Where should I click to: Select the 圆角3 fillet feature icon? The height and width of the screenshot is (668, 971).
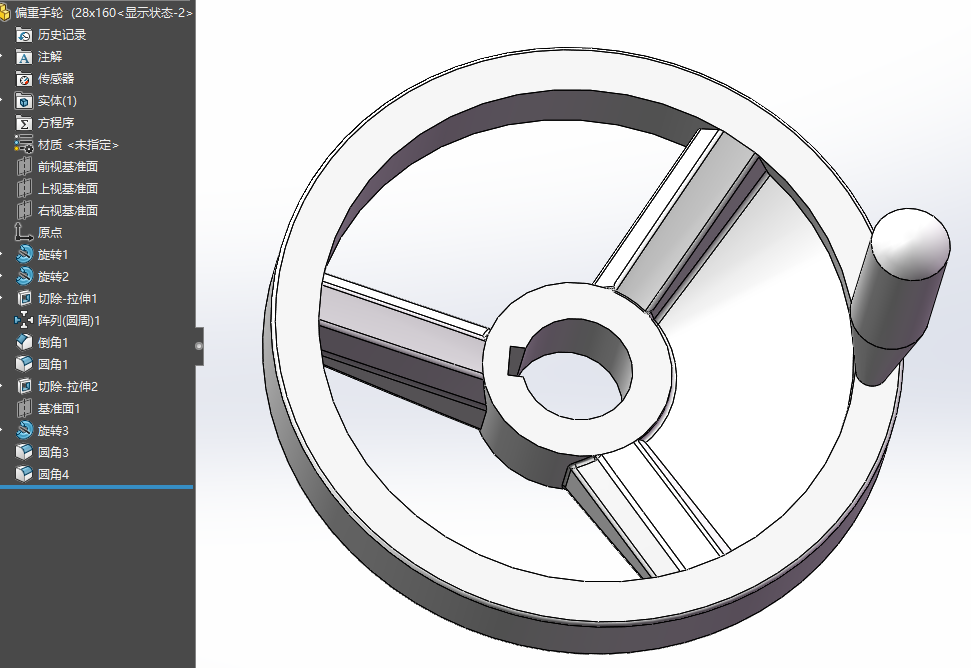(x=24, y=453)
